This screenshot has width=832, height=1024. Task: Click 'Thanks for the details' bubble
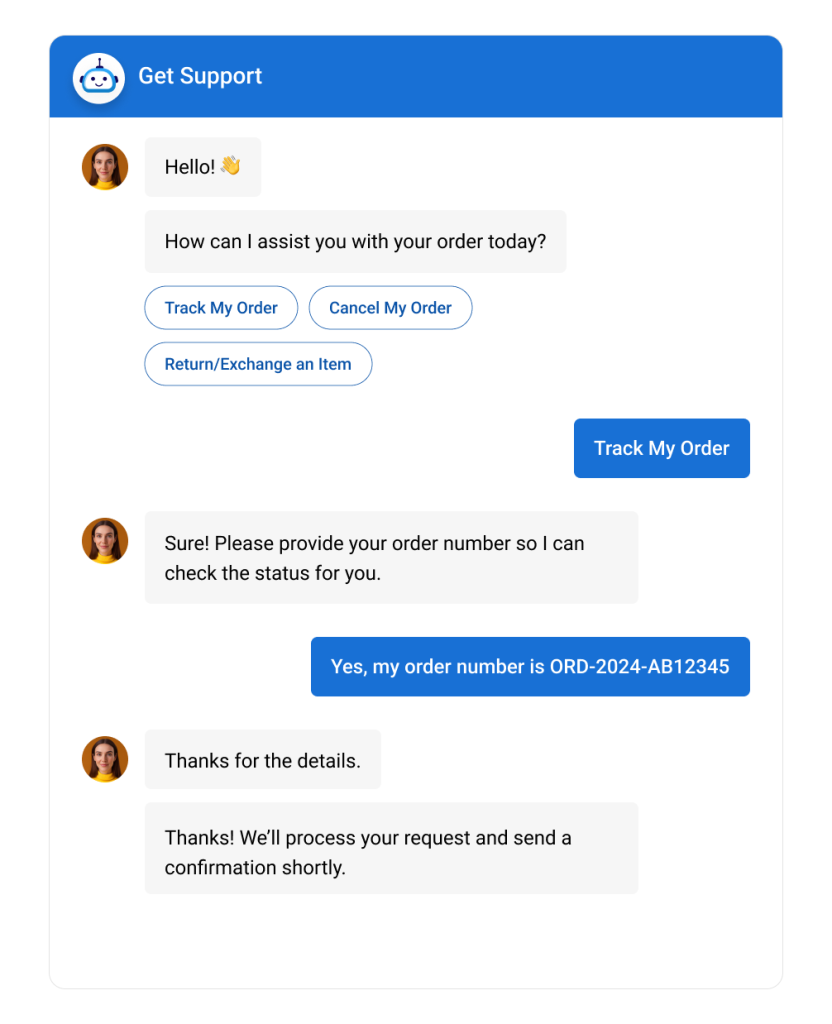[262, 760]
